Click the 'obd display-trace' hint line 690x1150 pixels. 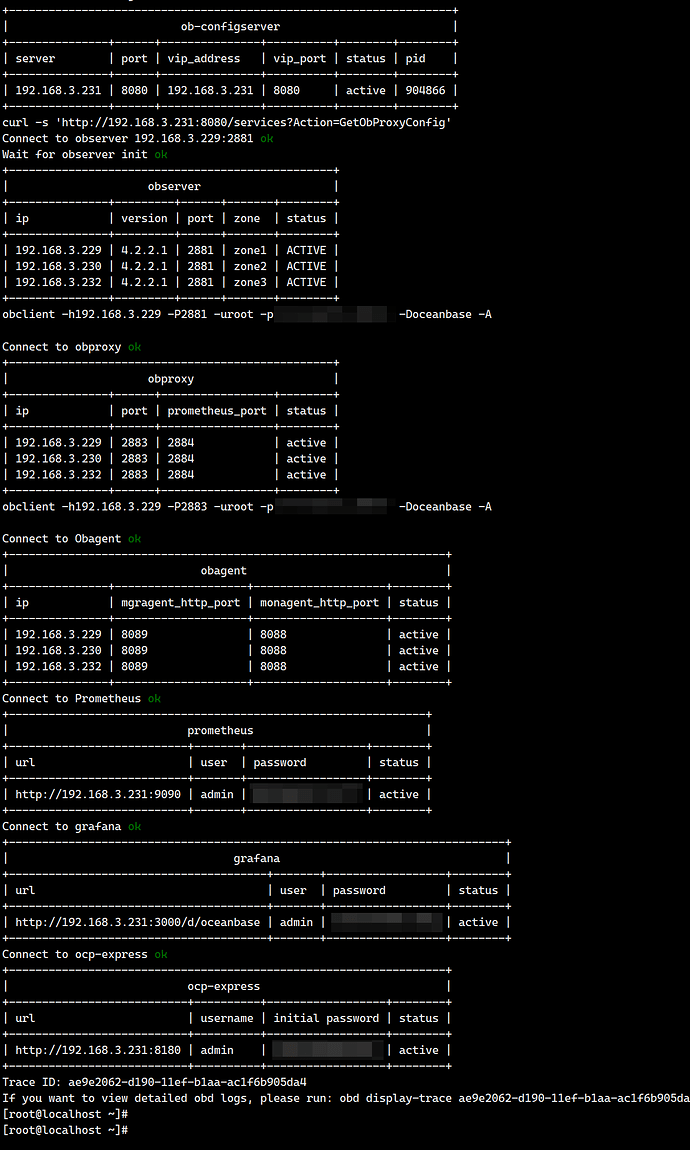(x=345, y=1099)
